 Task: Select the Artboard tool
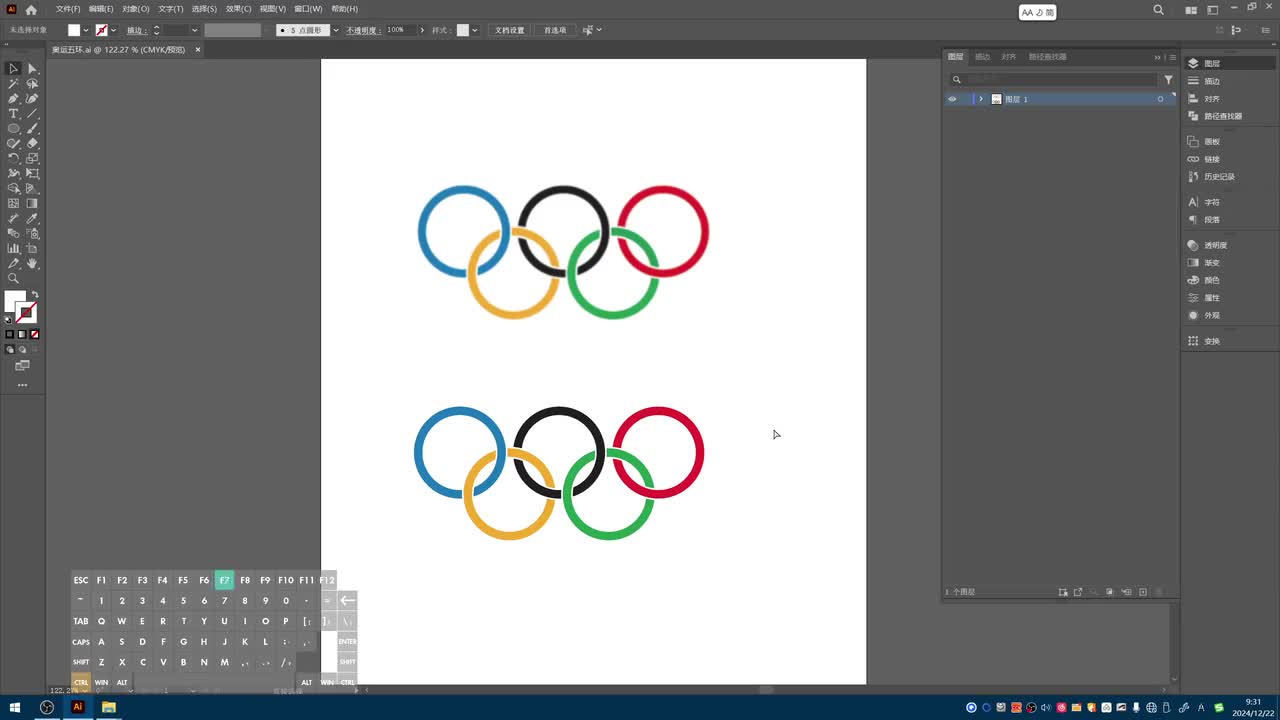point(32,248)
